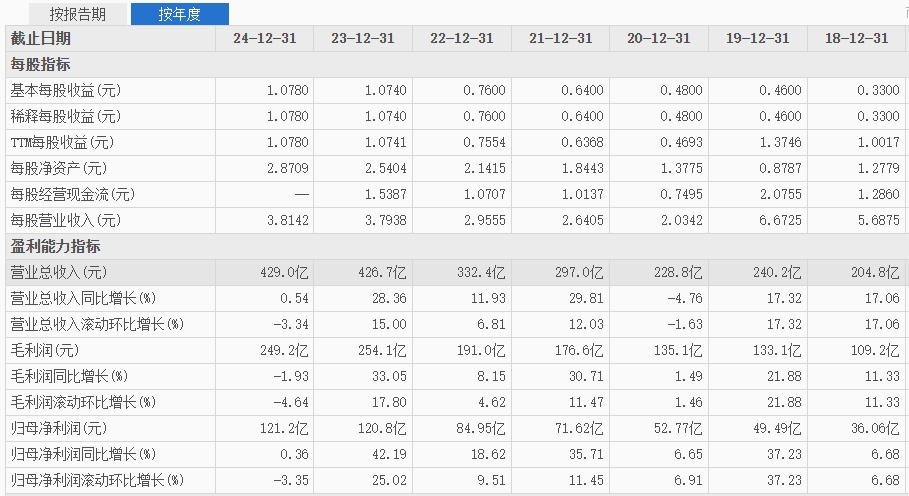The width and height of the screenshot is (909, 496).
Task: Click the 23-12-31 column header
Action: (363, 38)
